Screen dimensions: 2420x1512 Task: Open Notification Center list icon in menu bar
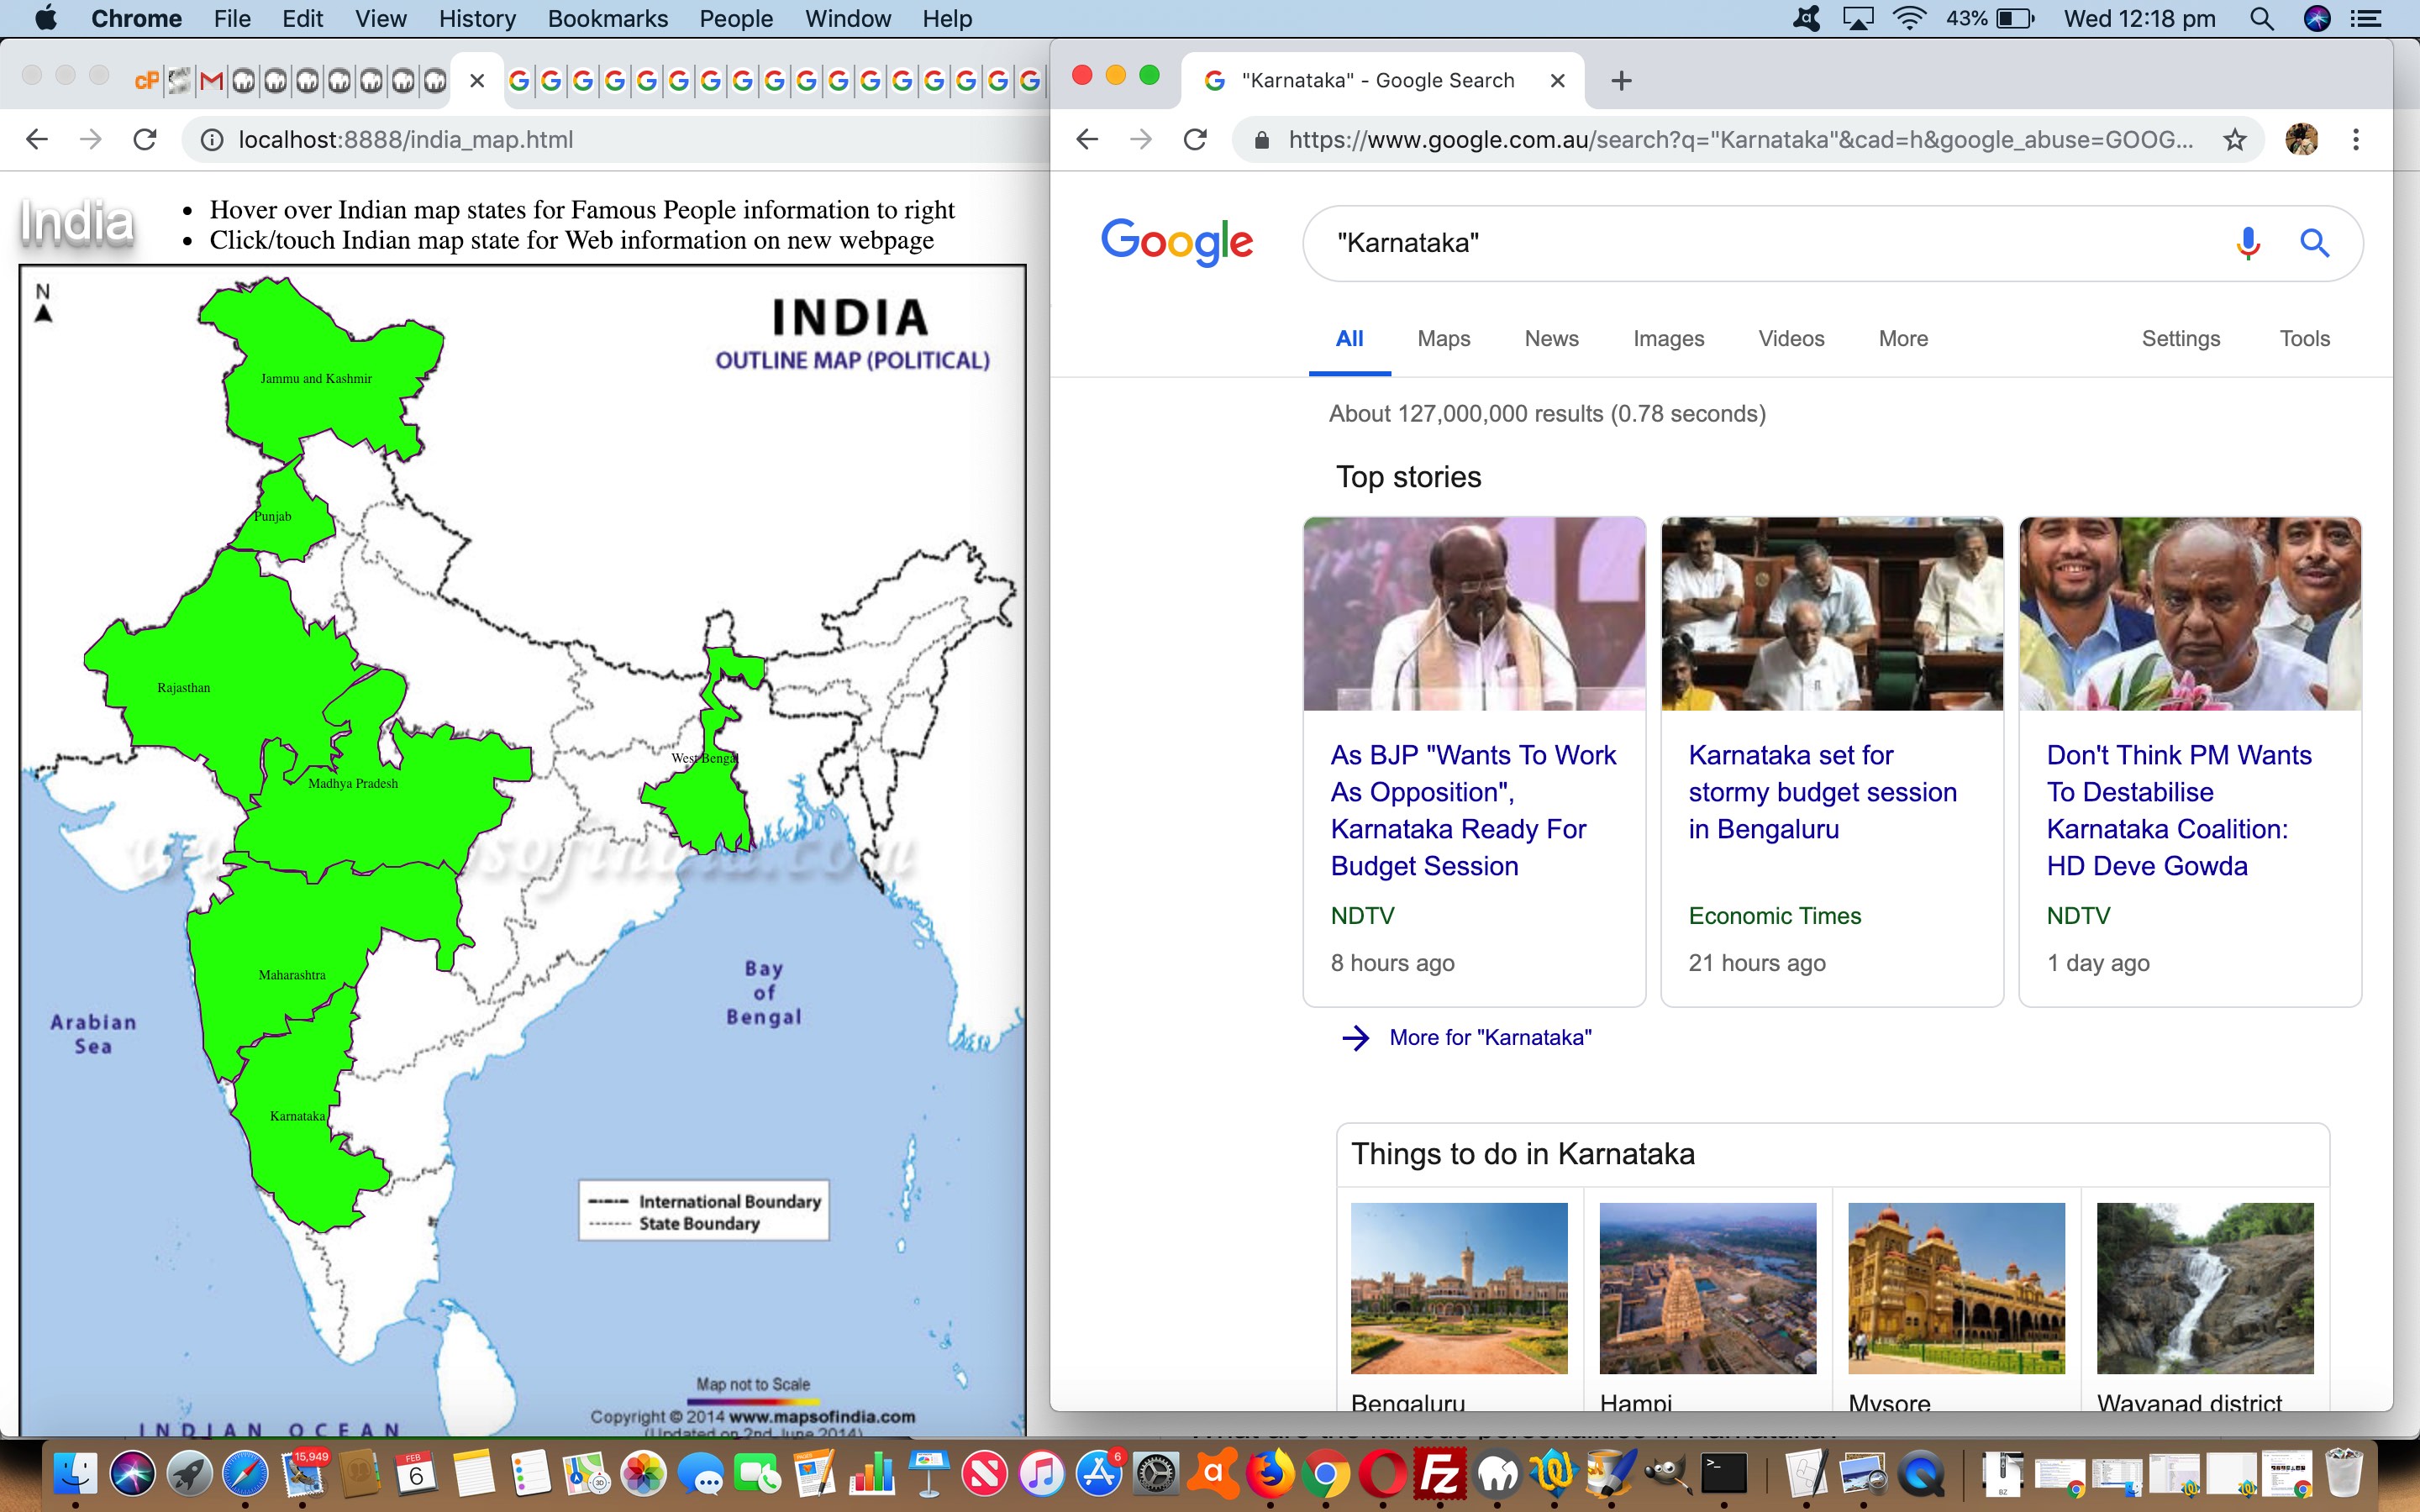[2366, 19]
